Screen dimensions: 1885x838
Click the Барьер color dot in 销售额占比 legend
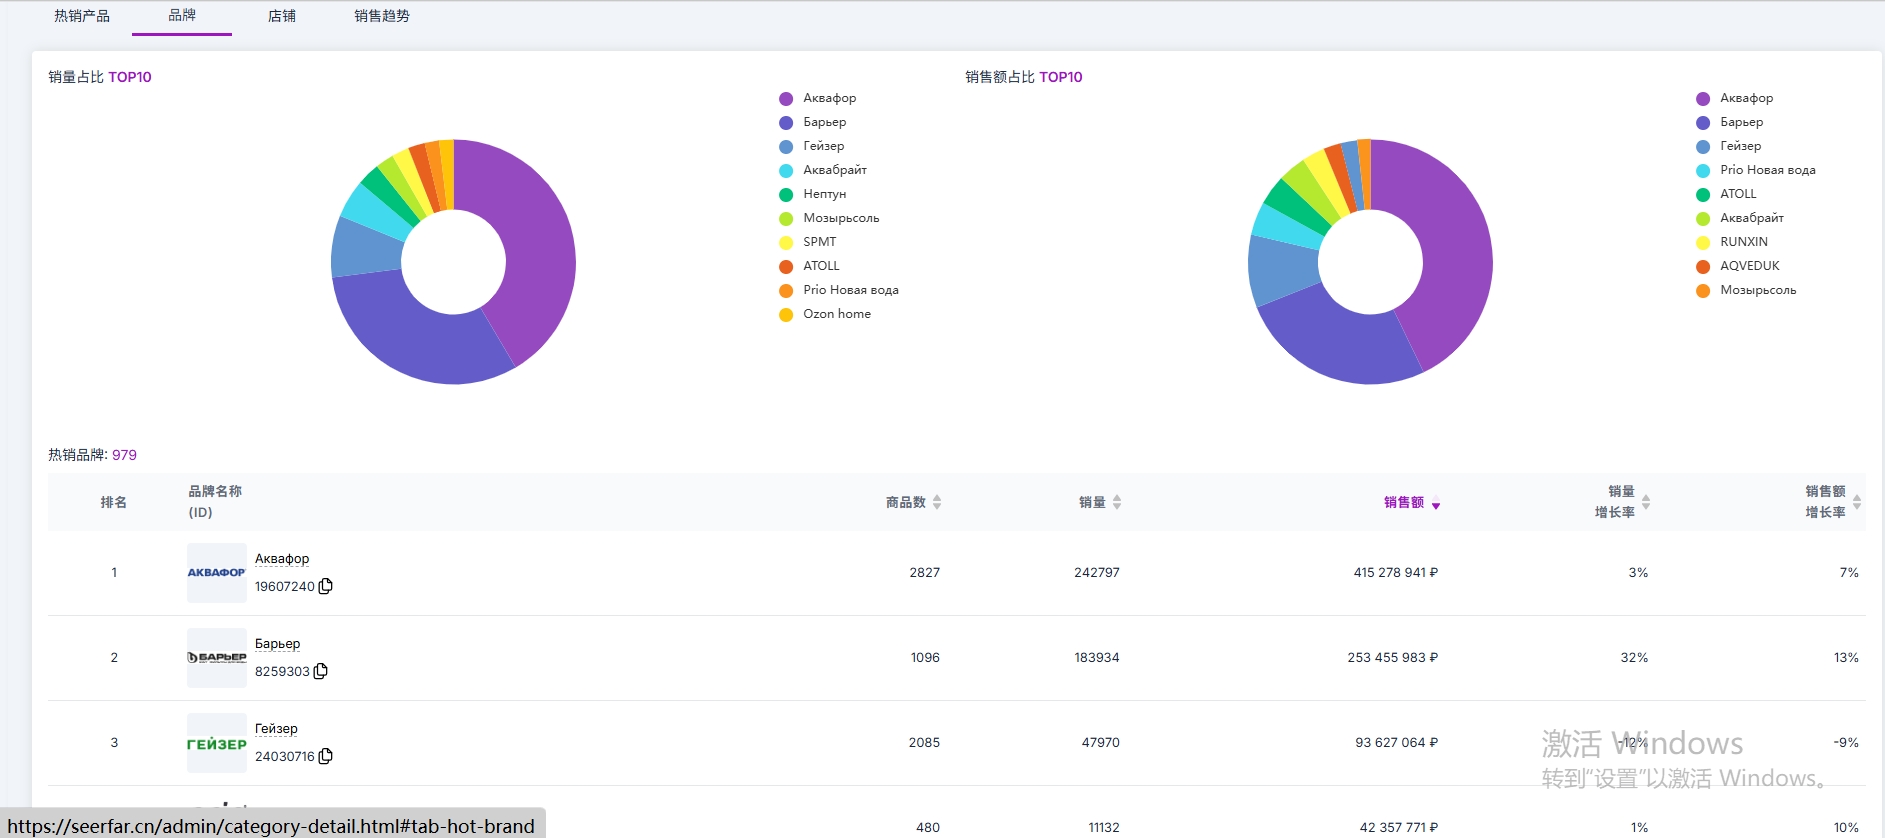point(1703,122)
